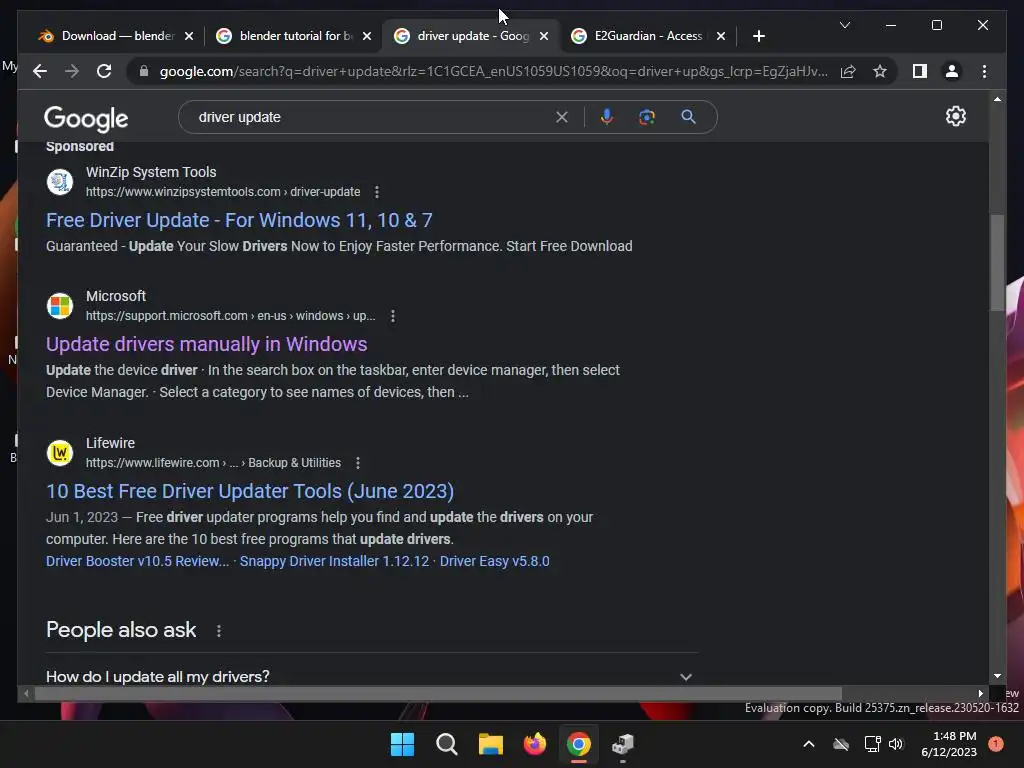1024x768 pixels.
Task: Show hidden tray icons chevron
Action: point(808,744)
